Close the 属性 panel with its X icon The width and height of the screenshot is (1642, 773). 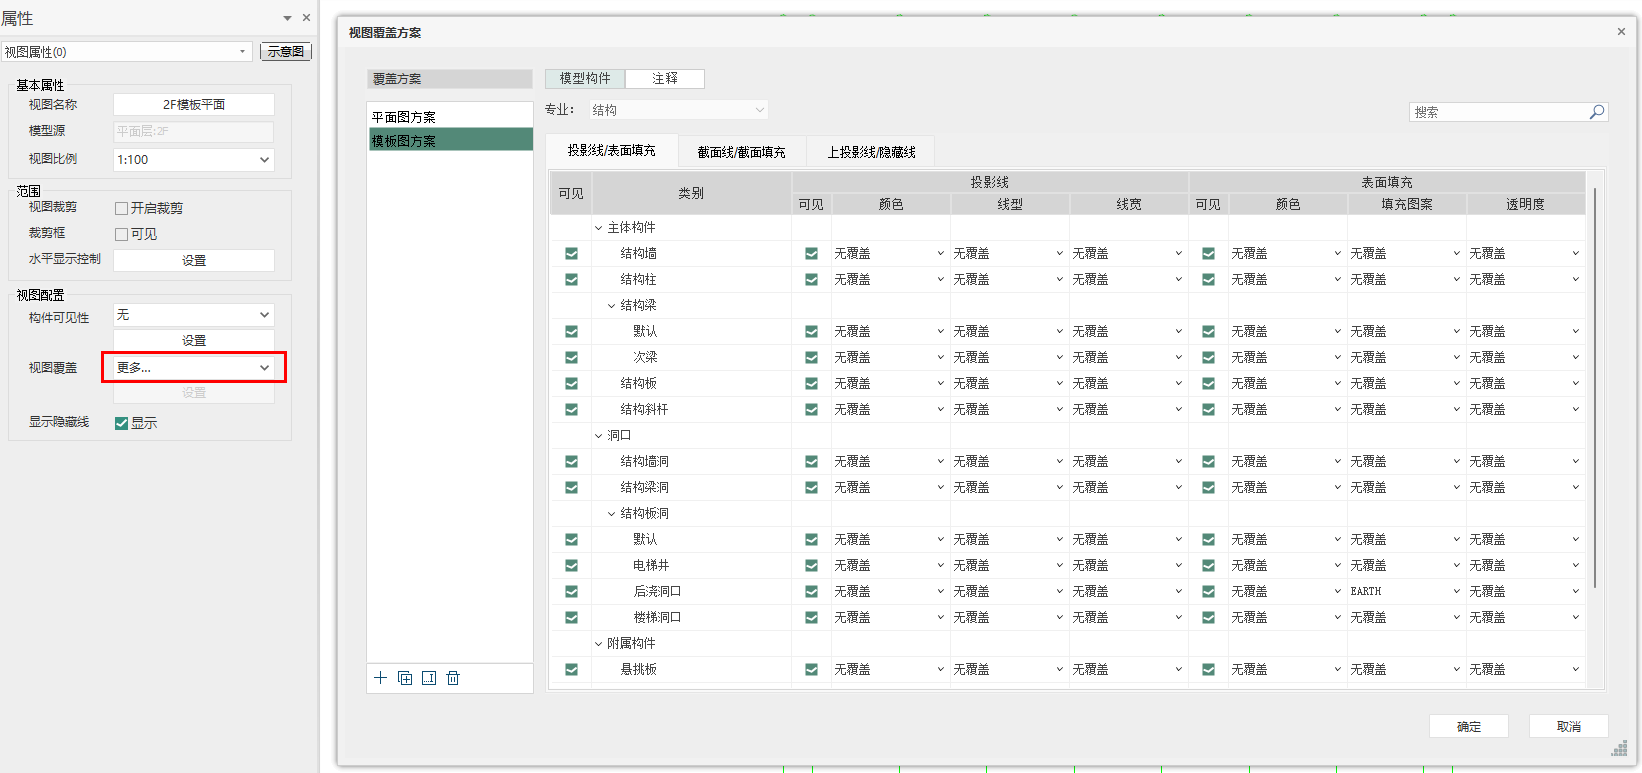pyautogui.click(x=306, y=18)
